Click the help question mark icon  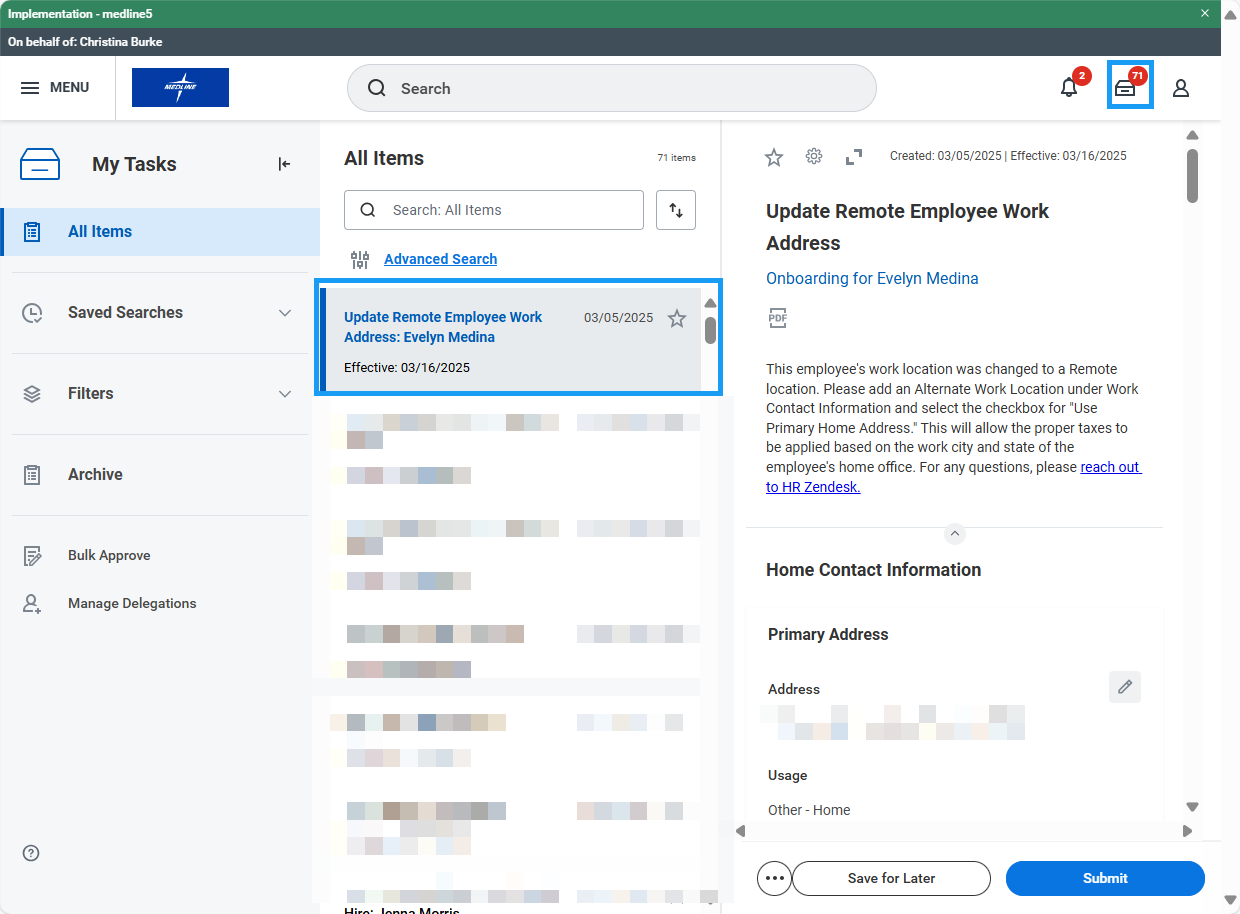tap(31, 853)
